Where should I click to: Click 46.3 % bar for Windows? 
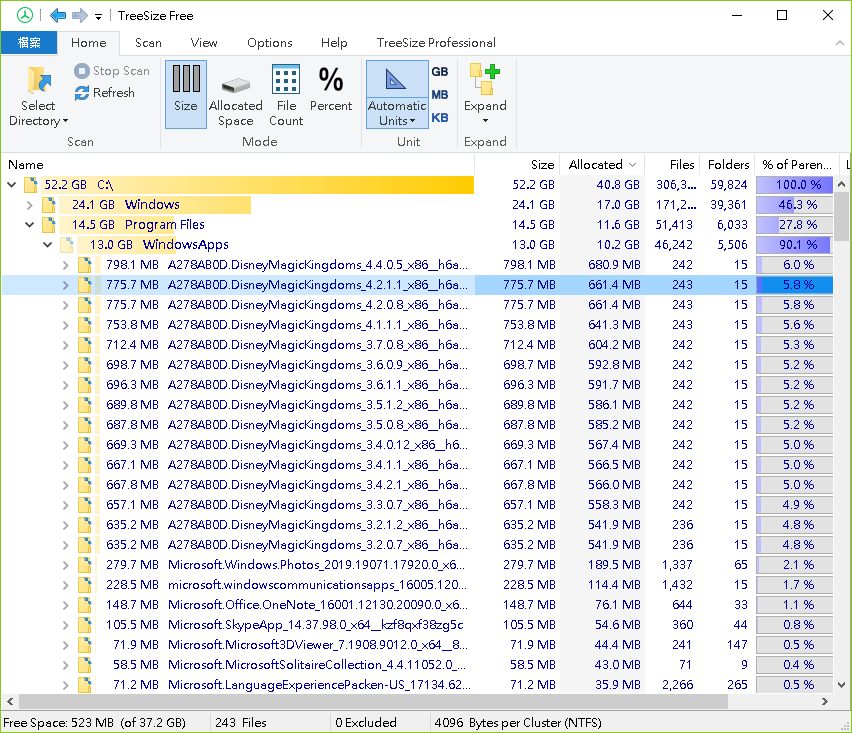pyautogui.click(x=794, y=205)
